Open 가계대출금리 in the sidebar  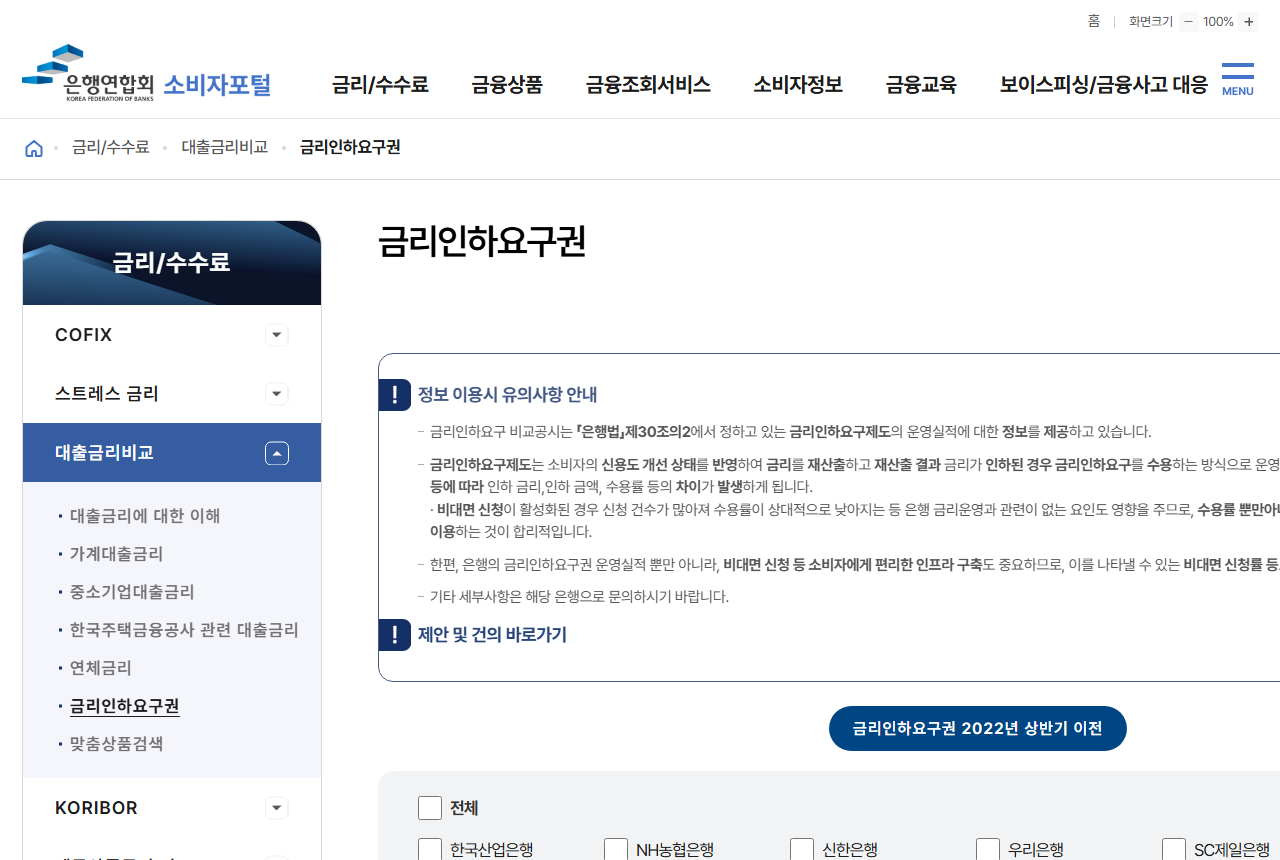tap(116, 554)
